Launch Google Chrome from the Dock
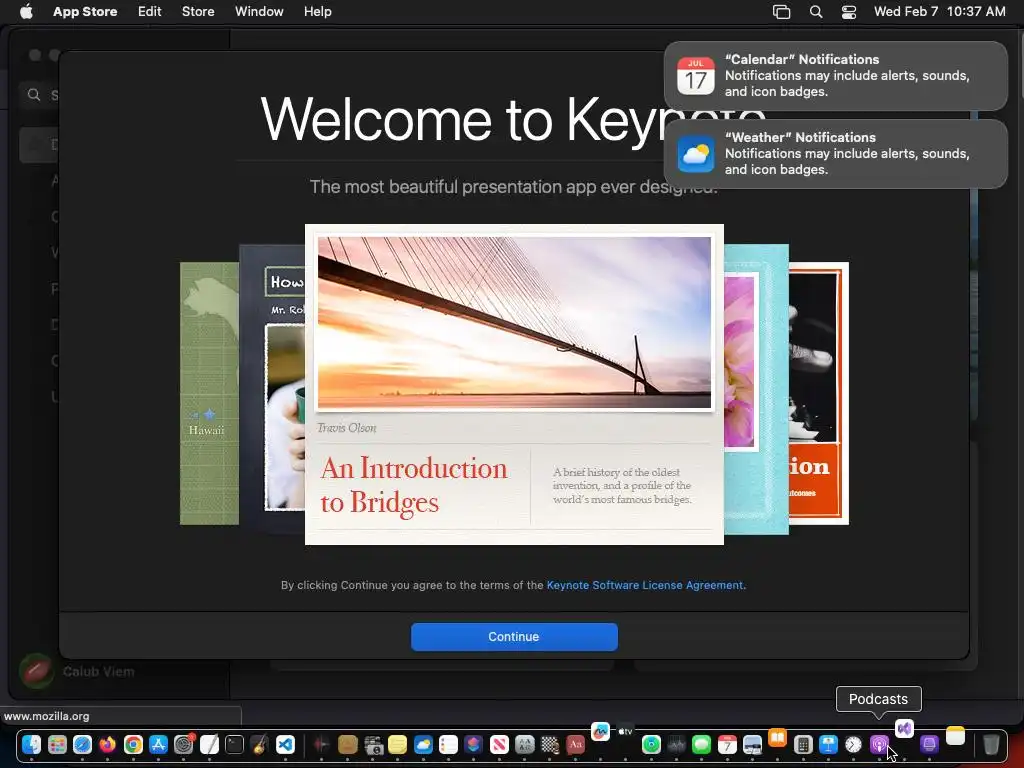Image resolution: width=1024 pixels, height=768 pixels. click(133, 744)
